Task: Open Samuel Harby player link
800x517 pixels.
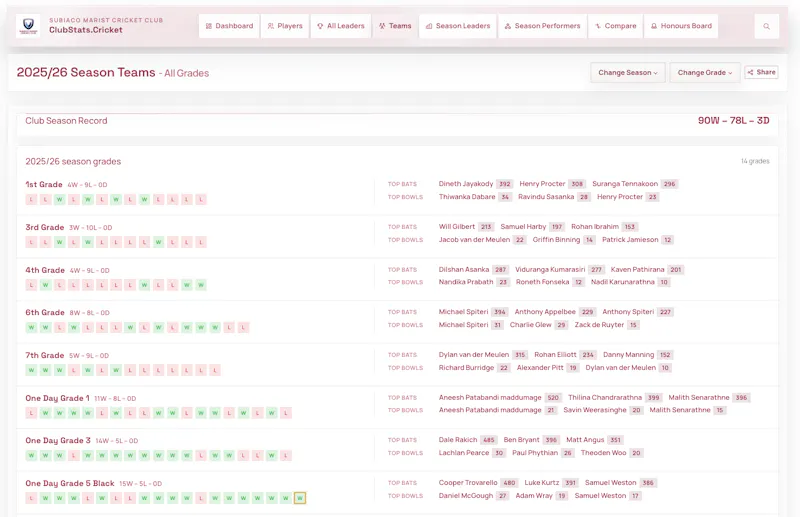Action: (x=523, y=227)
